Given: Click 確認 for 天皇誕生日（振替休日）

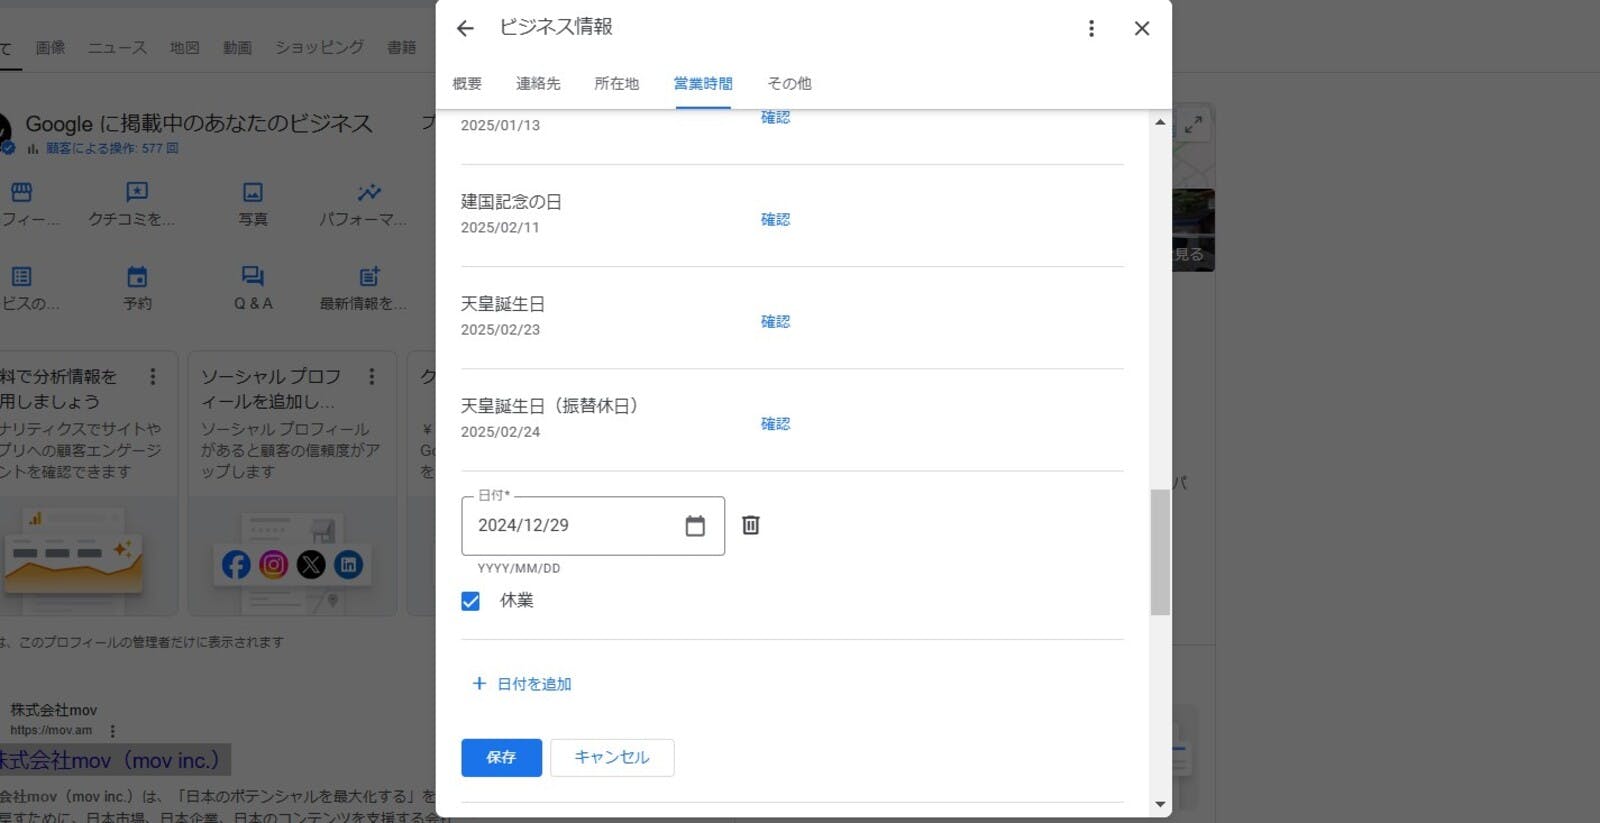Looking at the screenshot, I should 775,423.
